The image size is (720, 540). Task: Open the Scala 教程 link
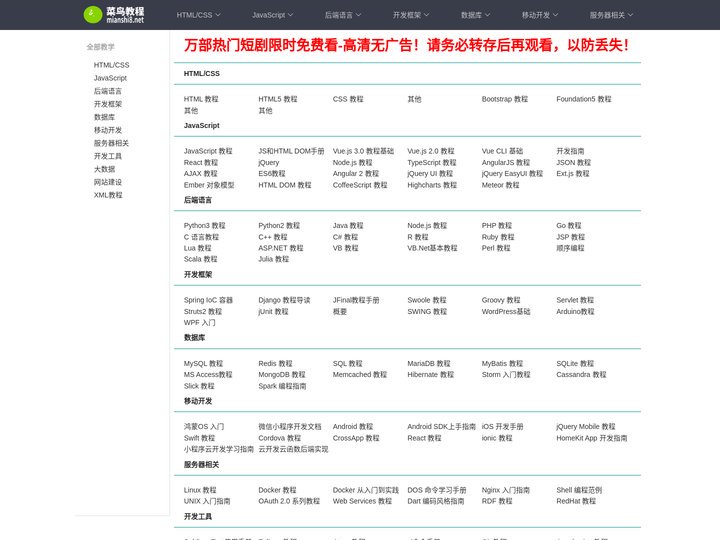pos(201,259)
